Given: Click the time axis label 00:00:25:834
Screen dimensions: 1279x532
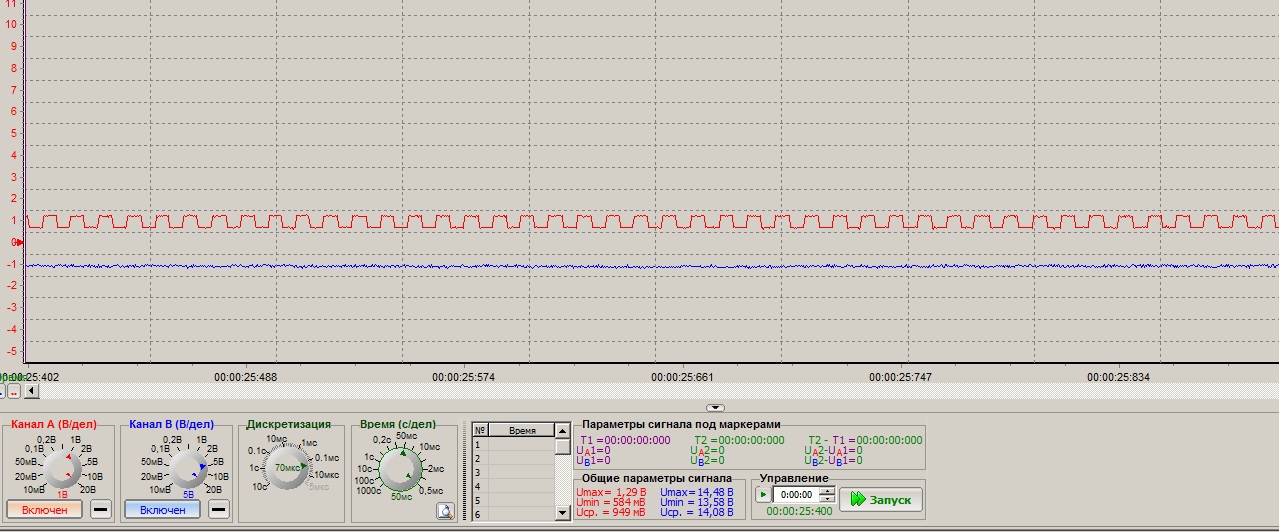Looking at the screenshot, I should tap(1118, 377).
